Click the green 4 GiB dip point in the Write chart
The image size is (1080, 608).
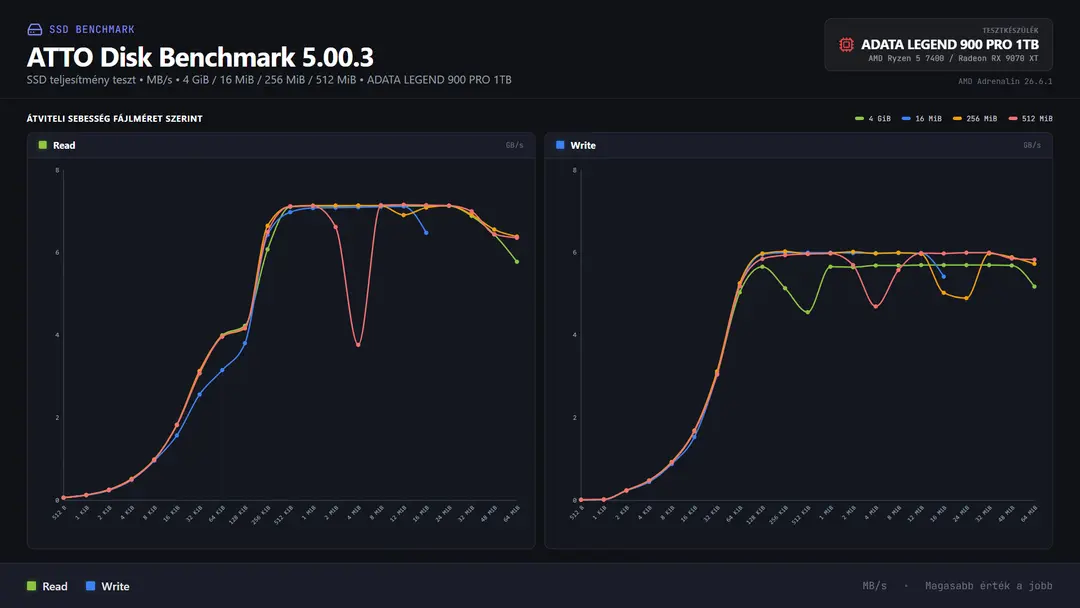pos(808,313)
